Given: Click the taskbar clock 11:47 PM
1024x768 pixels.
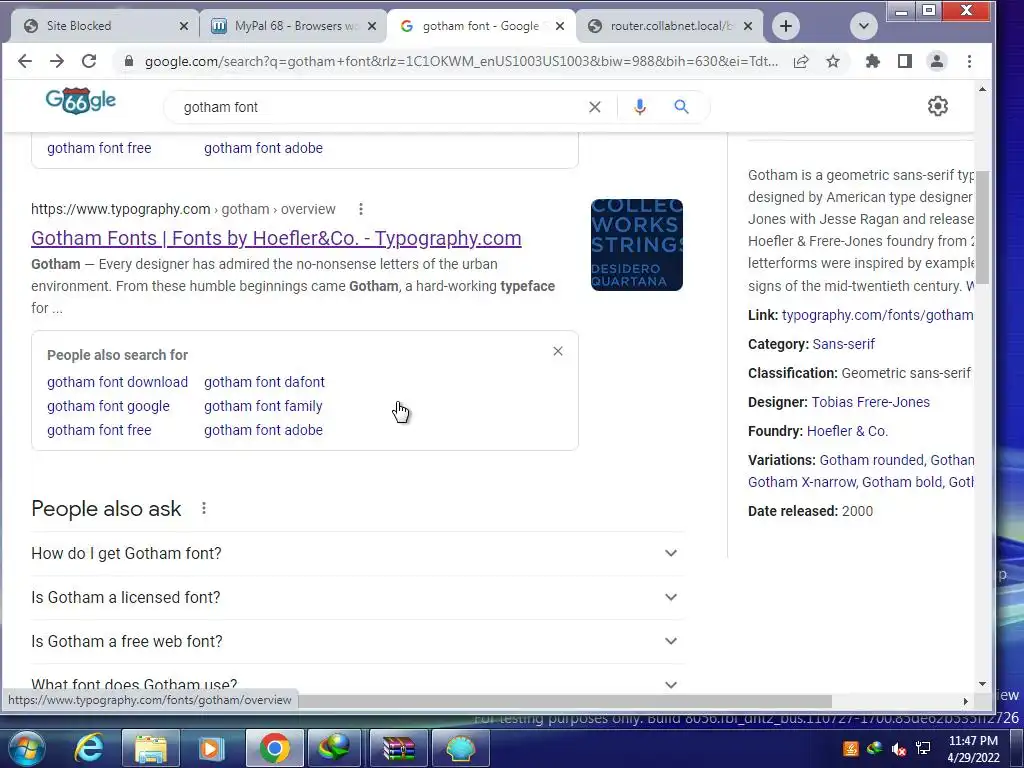Looking at the screenshot, I should [x=973, y=748].
